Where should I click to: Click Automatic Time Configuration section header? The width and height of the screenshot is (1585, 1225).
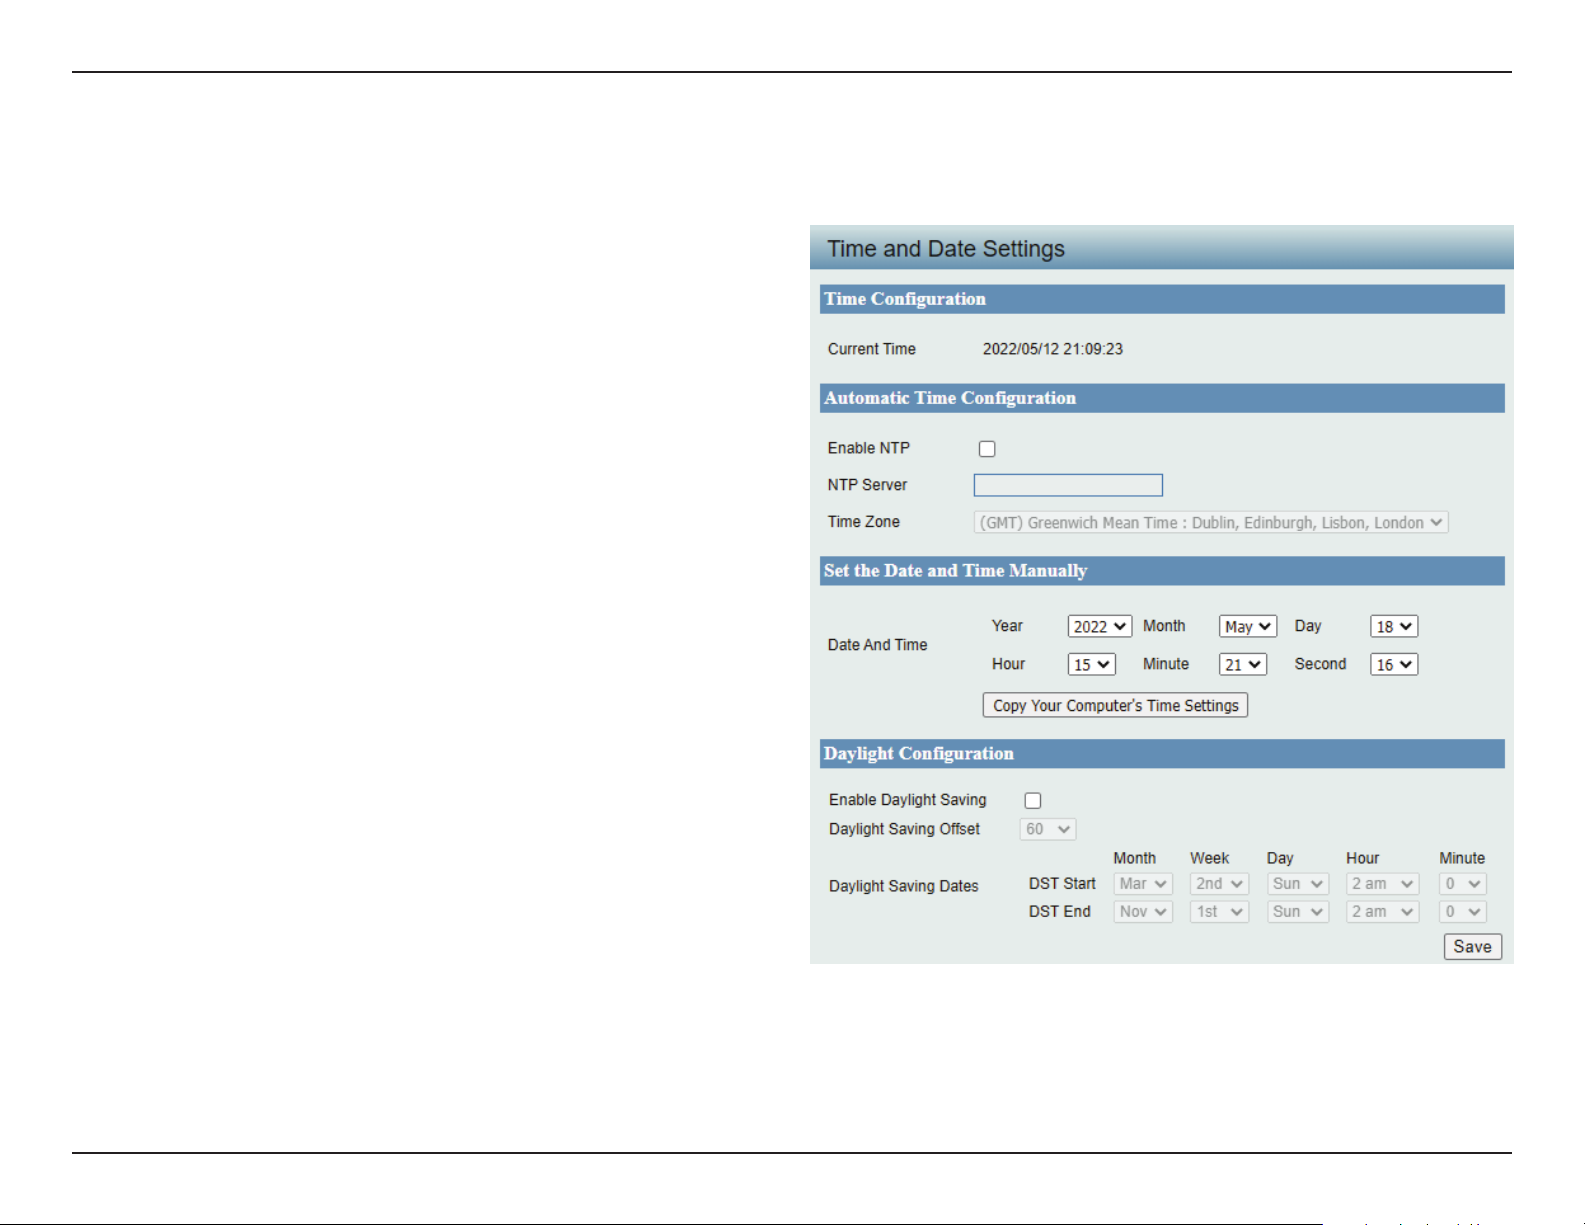pyautogui.click(x=1162, y=398)
